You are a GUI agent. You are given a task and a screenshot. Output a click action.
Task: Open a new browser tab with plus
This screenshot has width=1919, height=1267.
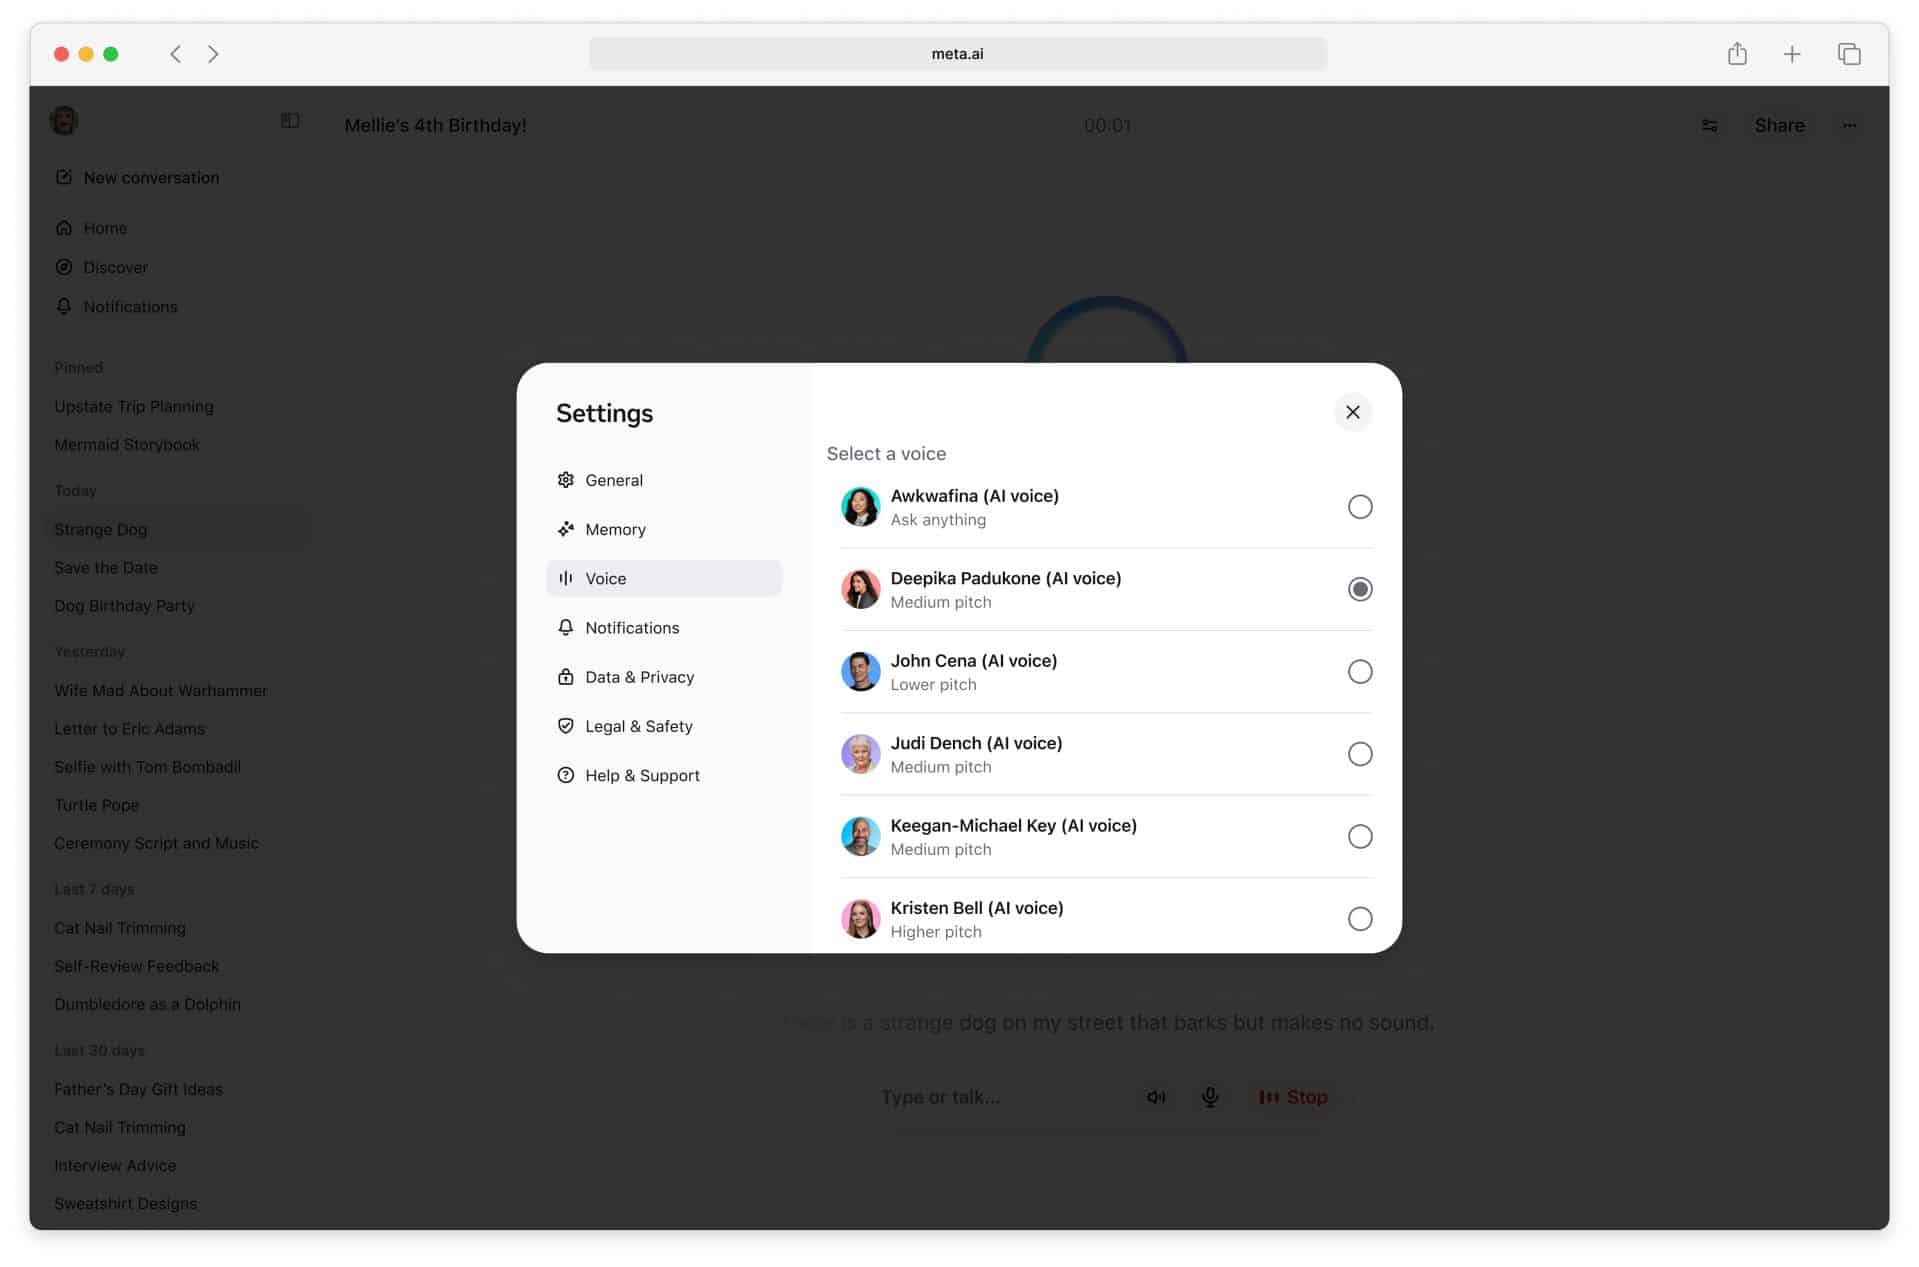click(1792, 54)
